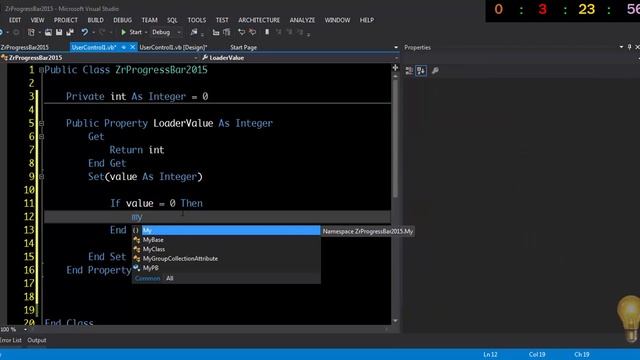Collapse the Property outline on line 5
Image resolution: width=640 pixels, height=360 pixels.
pyautogui.click(x=41, y=123)
